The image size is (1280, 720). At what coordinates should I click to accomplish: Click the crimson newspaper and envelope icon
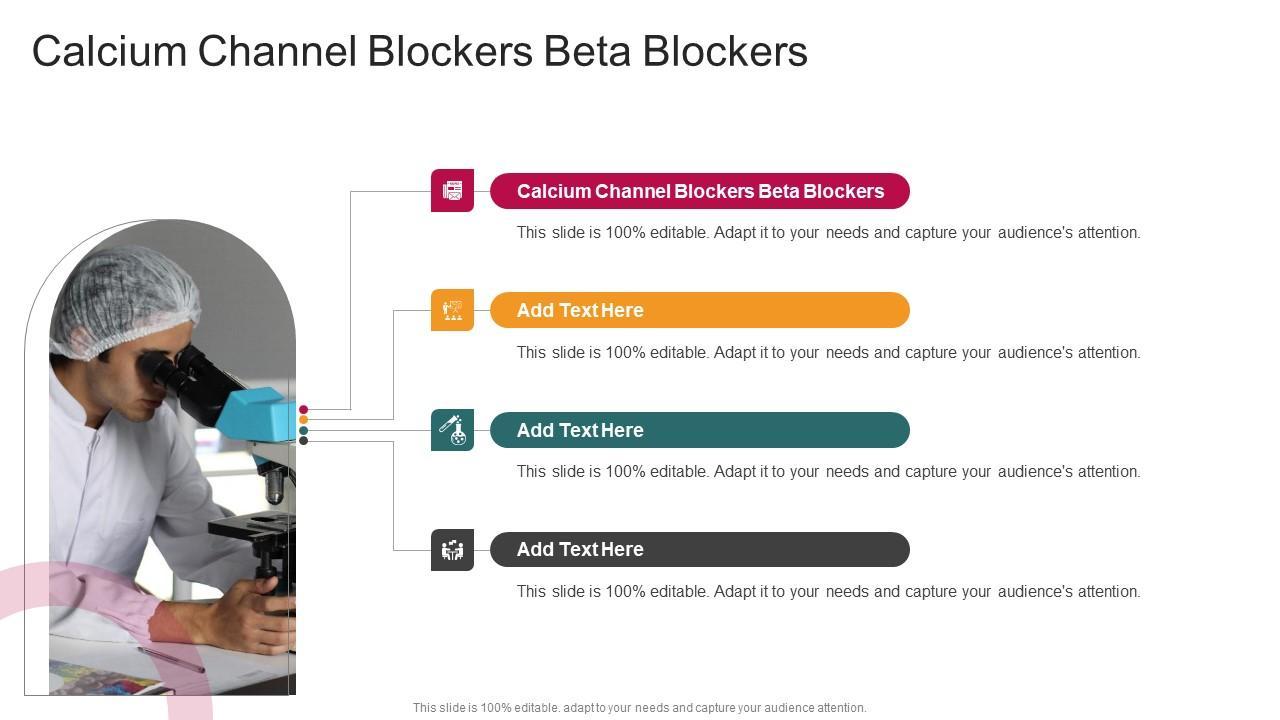point(452,190)
